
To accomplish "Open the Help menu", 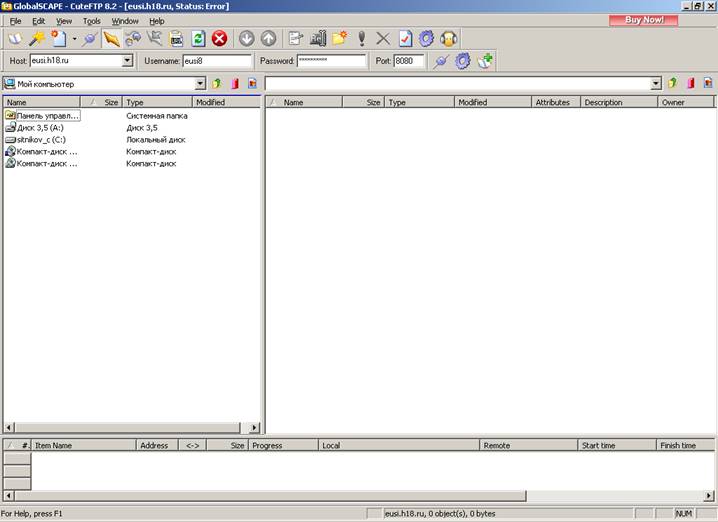I will point(157,21).
